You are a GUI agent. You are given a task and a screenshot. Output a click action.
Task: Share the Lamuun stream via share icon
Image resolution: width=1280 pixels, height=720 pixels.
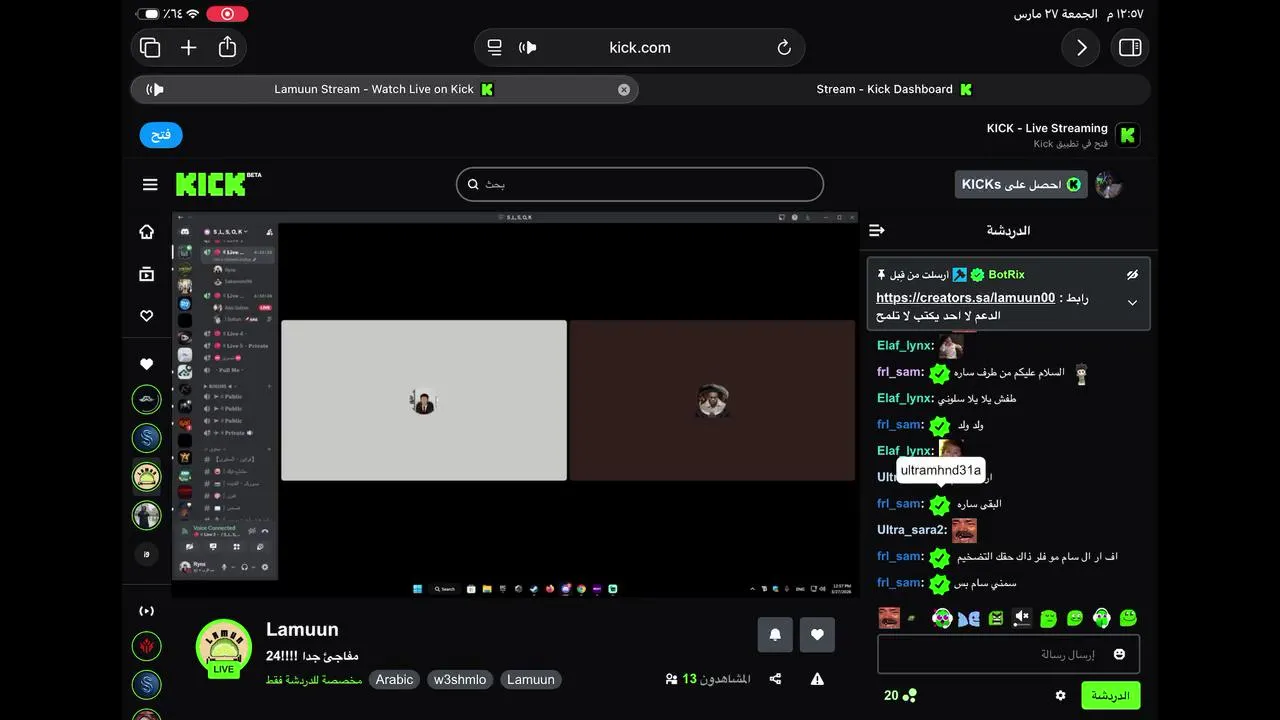tap(775, 679)
